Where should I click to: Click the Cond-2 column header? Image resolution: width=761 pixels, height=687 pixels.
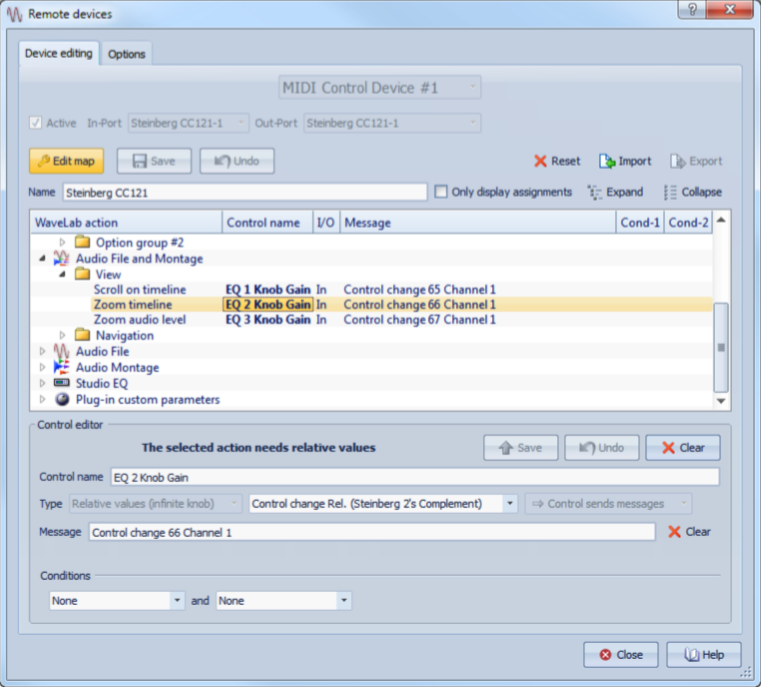click(688, 223)
